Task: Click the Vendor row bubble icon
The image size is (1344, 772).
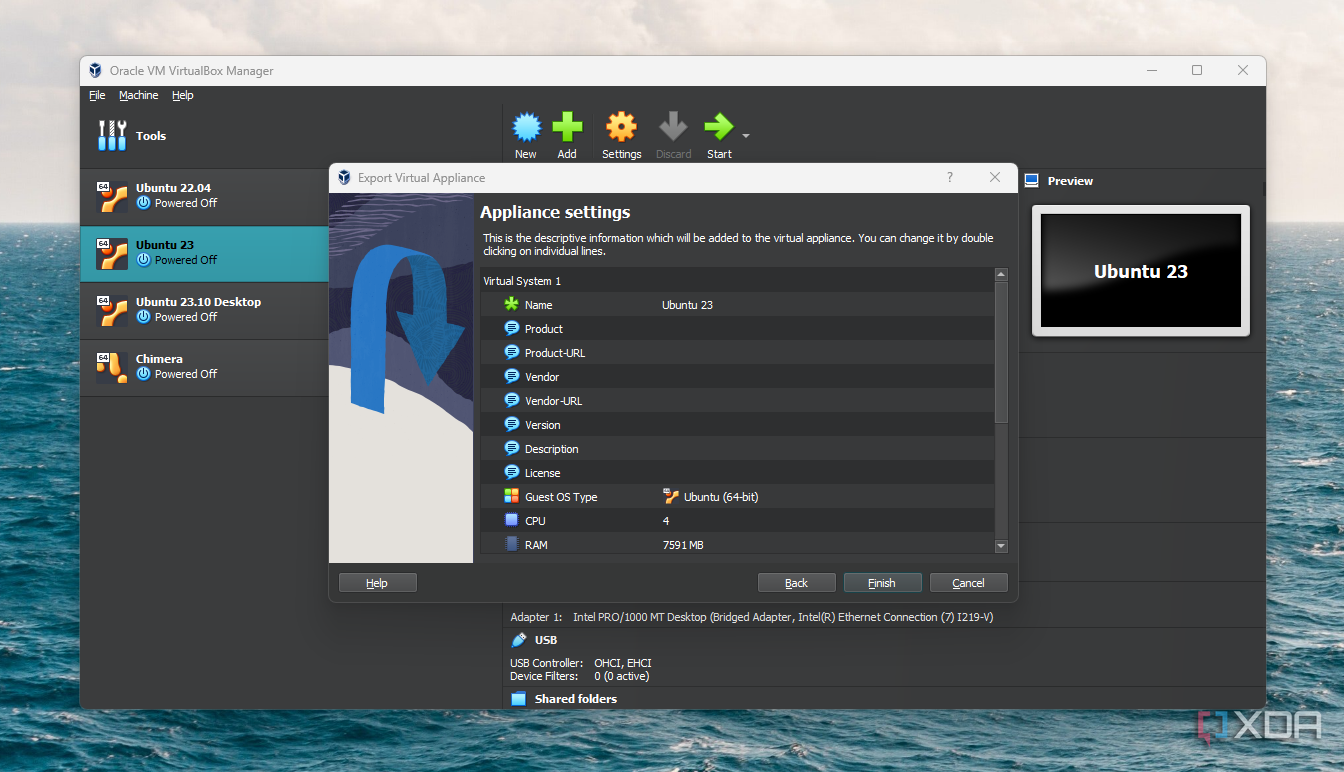Action: pos(512,376)
